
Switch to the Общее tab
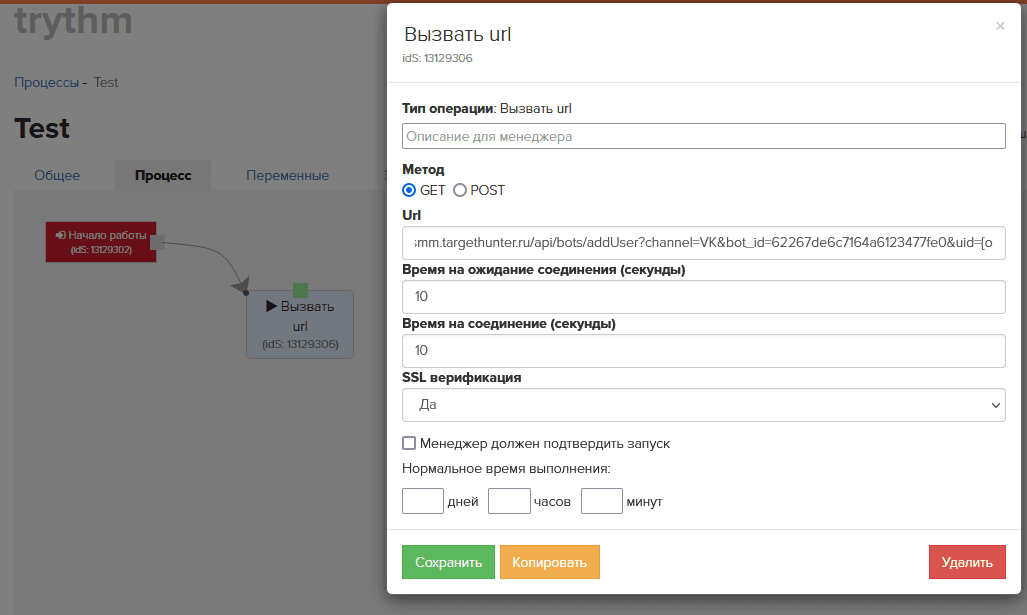coord(57,175)
